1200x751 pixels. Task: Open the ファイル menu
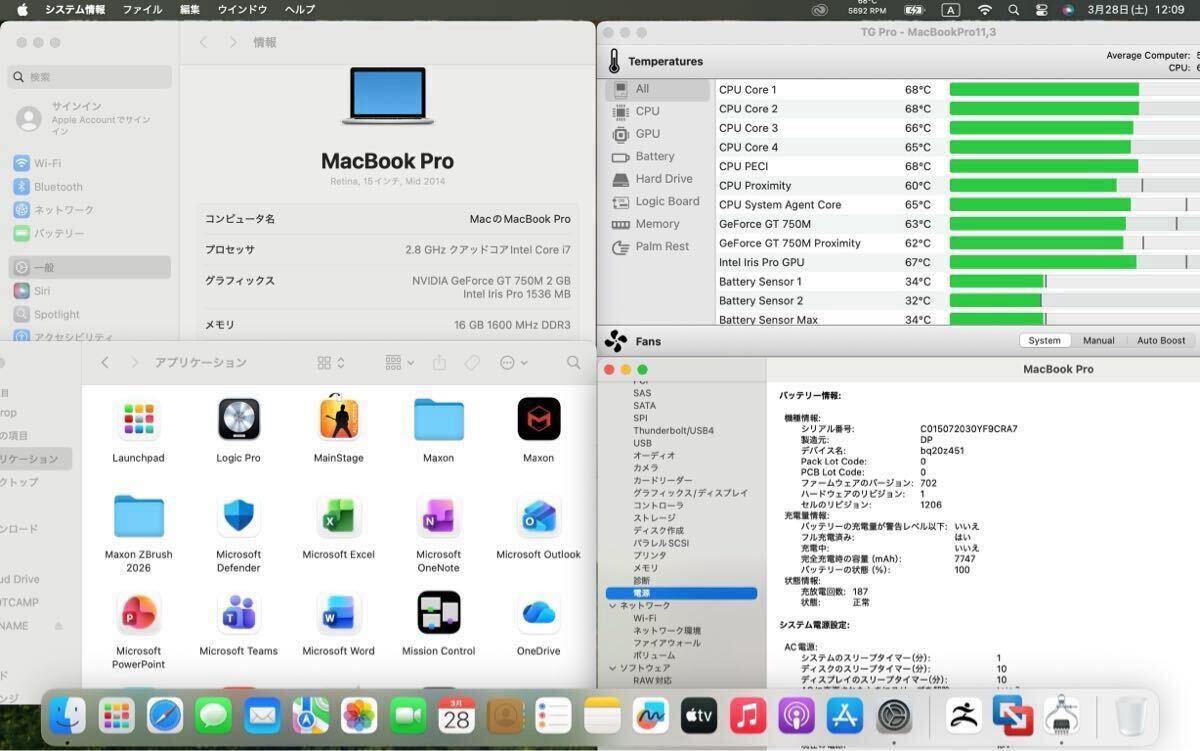(142, 10)
